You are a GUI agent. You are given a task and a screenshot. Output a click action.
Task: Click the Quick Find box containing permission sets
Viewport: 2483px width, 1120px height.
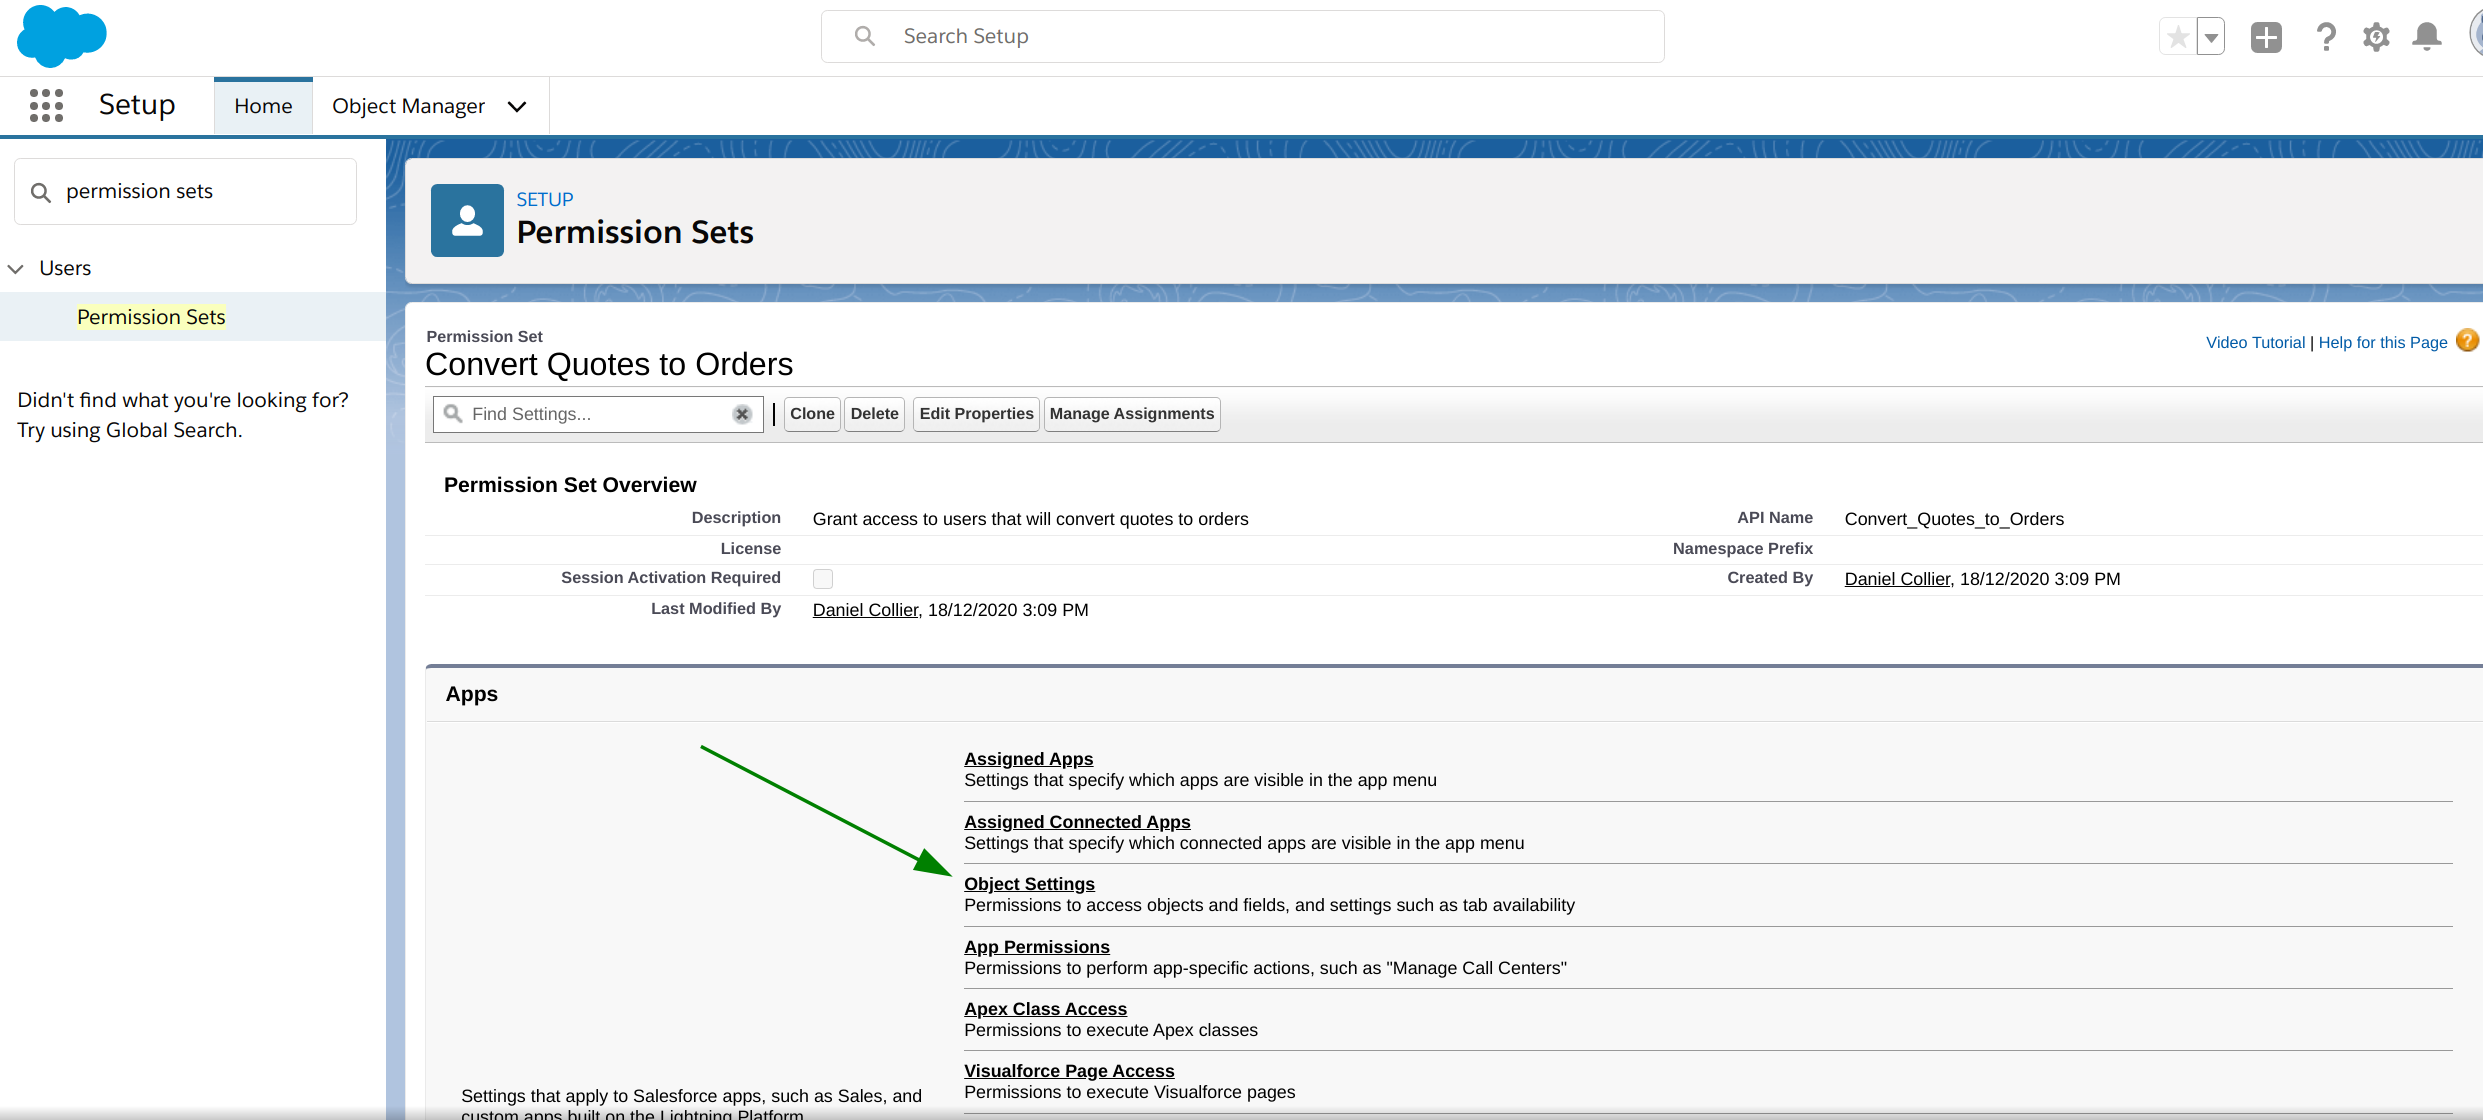(186, 191)
